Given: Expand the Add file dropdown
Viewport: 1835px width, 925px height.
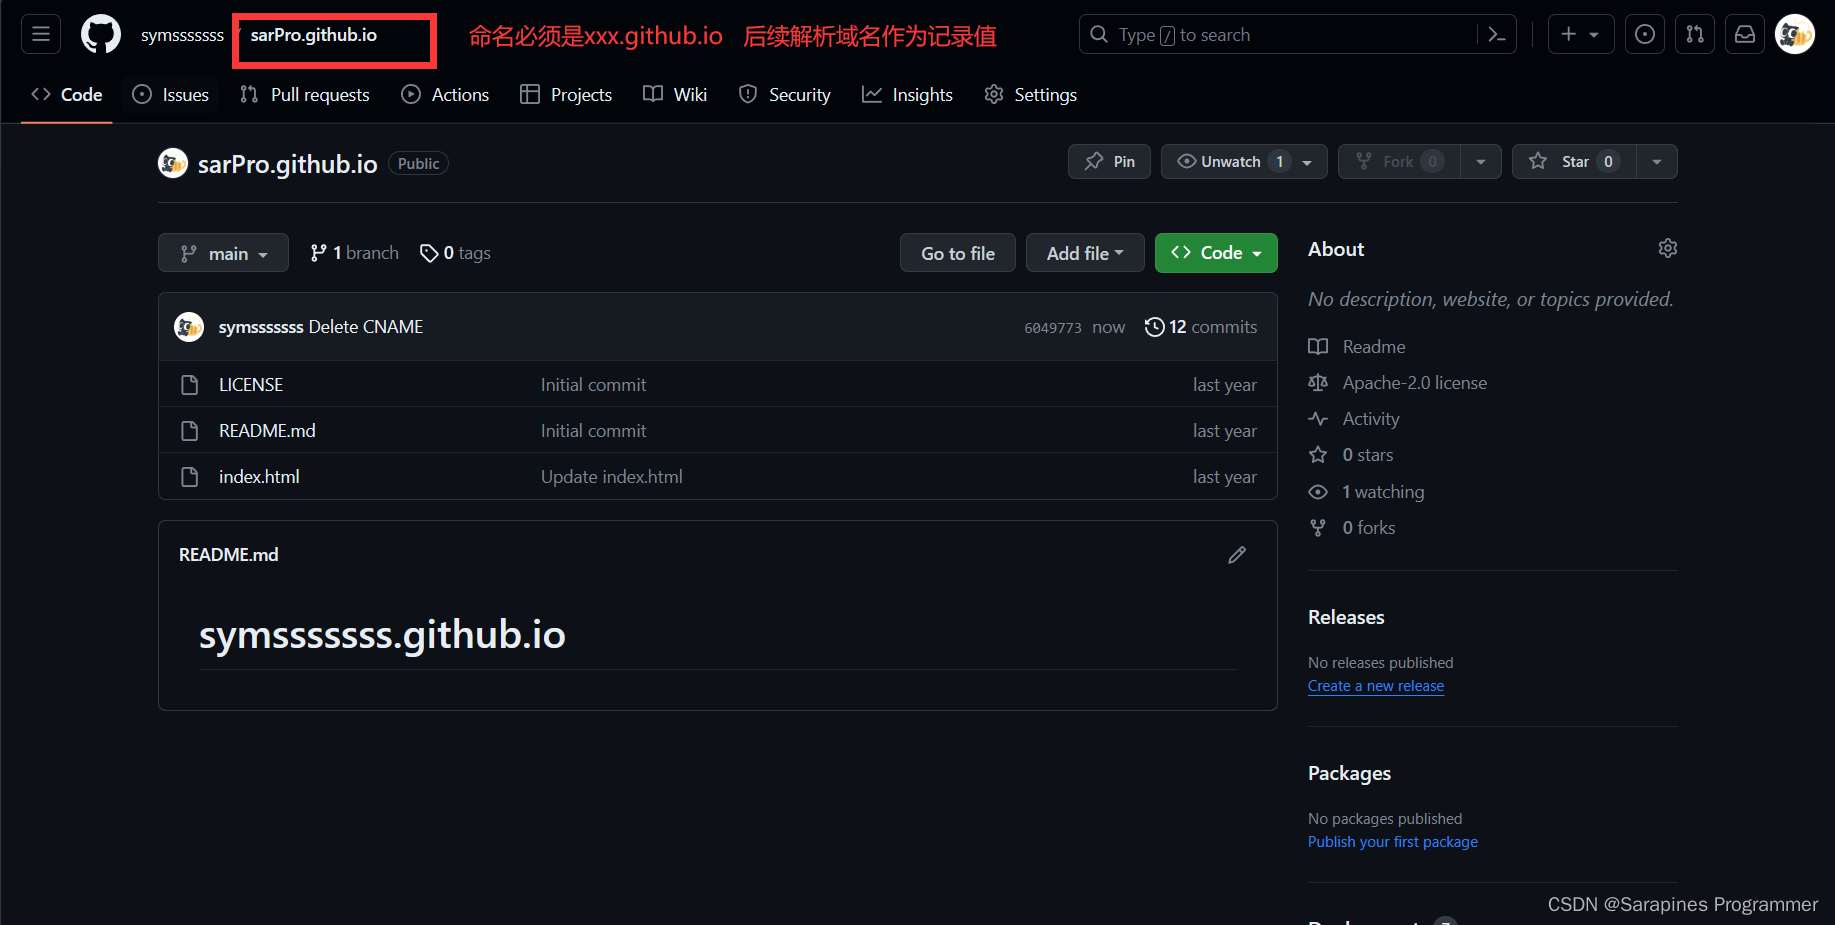Looking at the screenshot, I should point(1085,252).
